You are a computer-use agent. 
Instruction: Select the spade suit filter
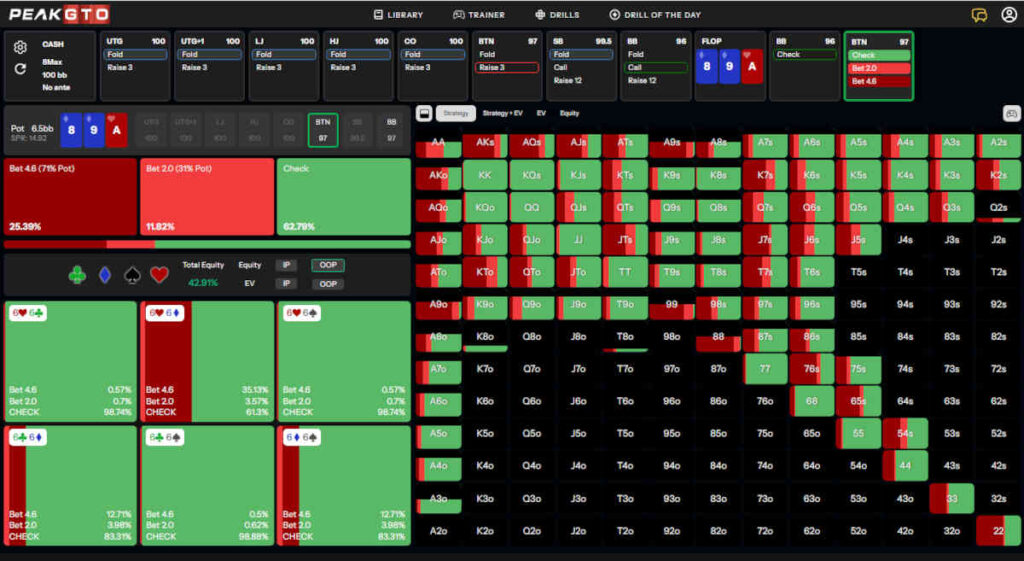[x=132, y=275]
